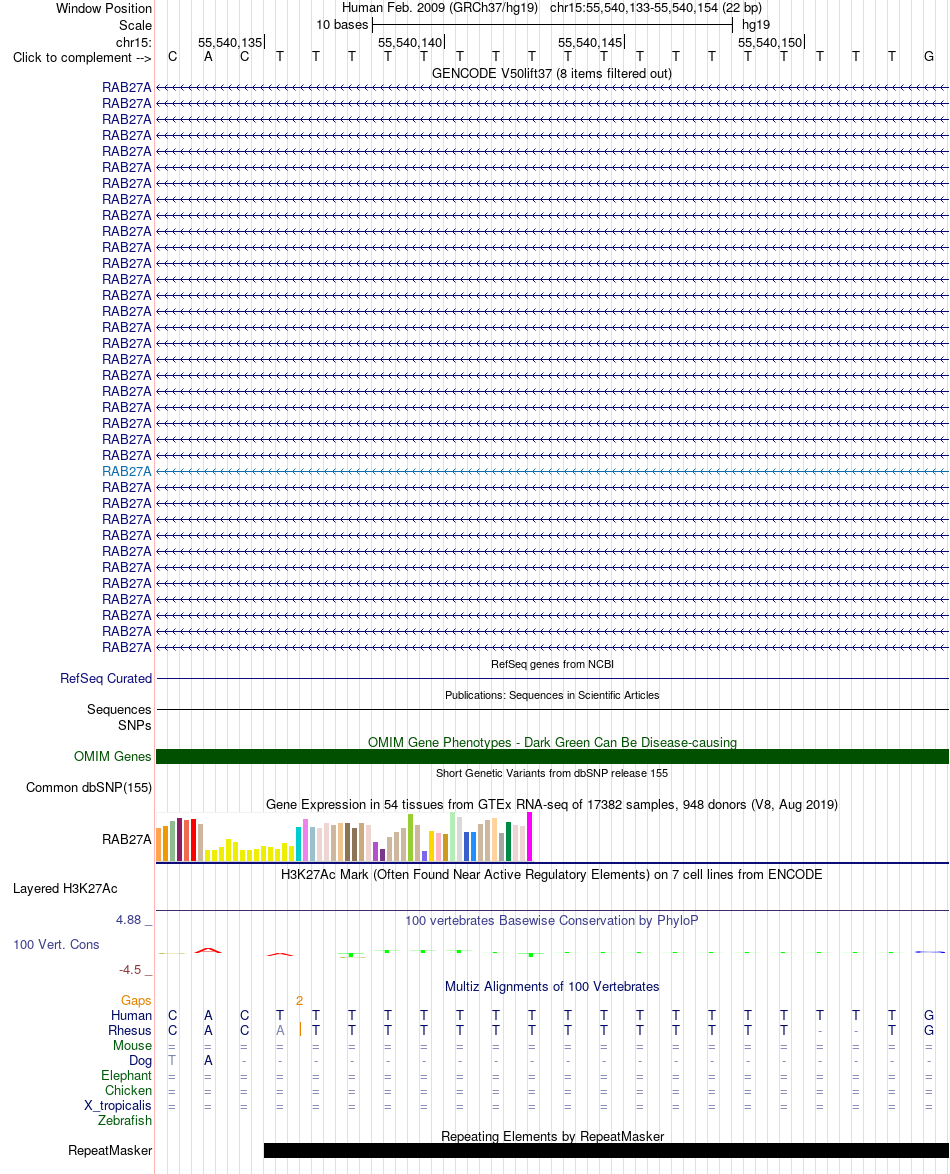Click the '10 bases' scale label
Screen dimensions: 950x1174
pos(342,25)
